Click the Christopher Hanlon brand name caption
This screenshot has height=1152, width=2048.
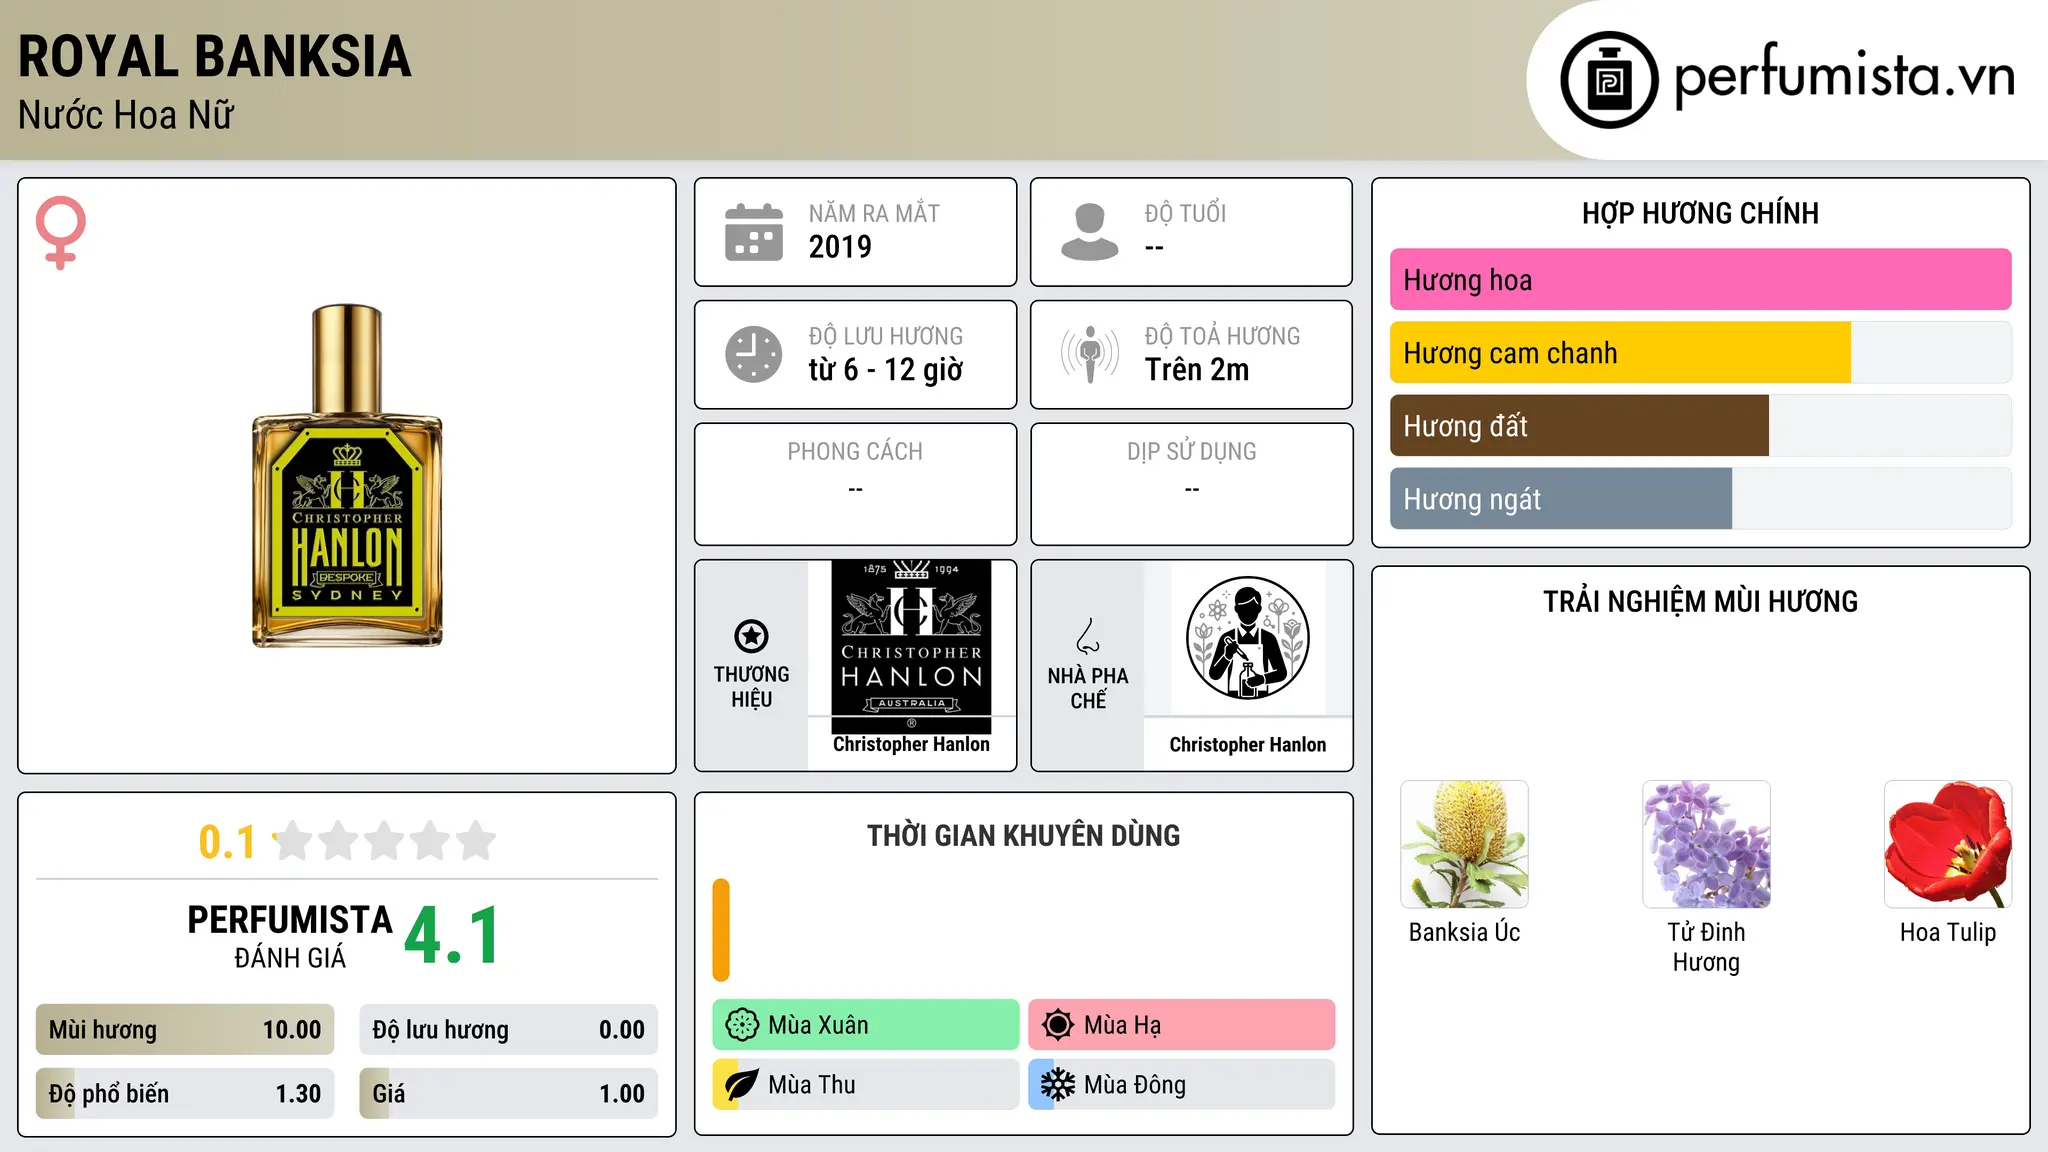point(911,744)
